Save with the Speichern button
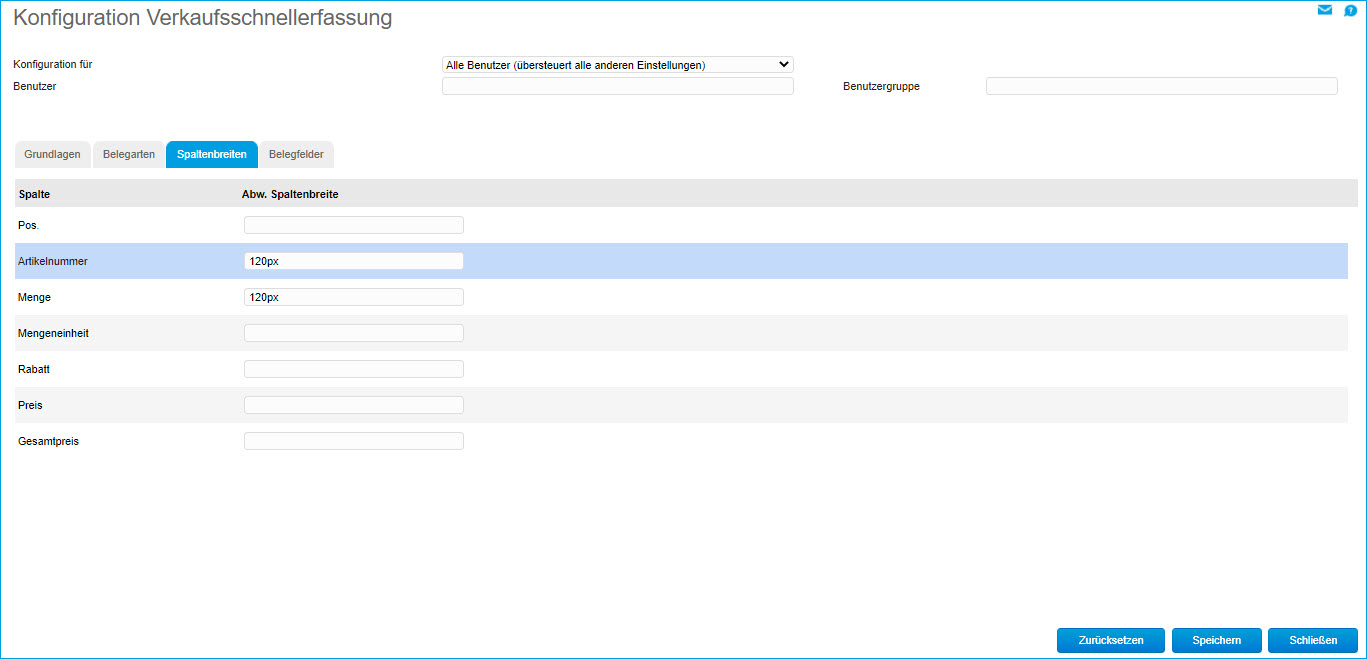 [x=1217, y=640]
